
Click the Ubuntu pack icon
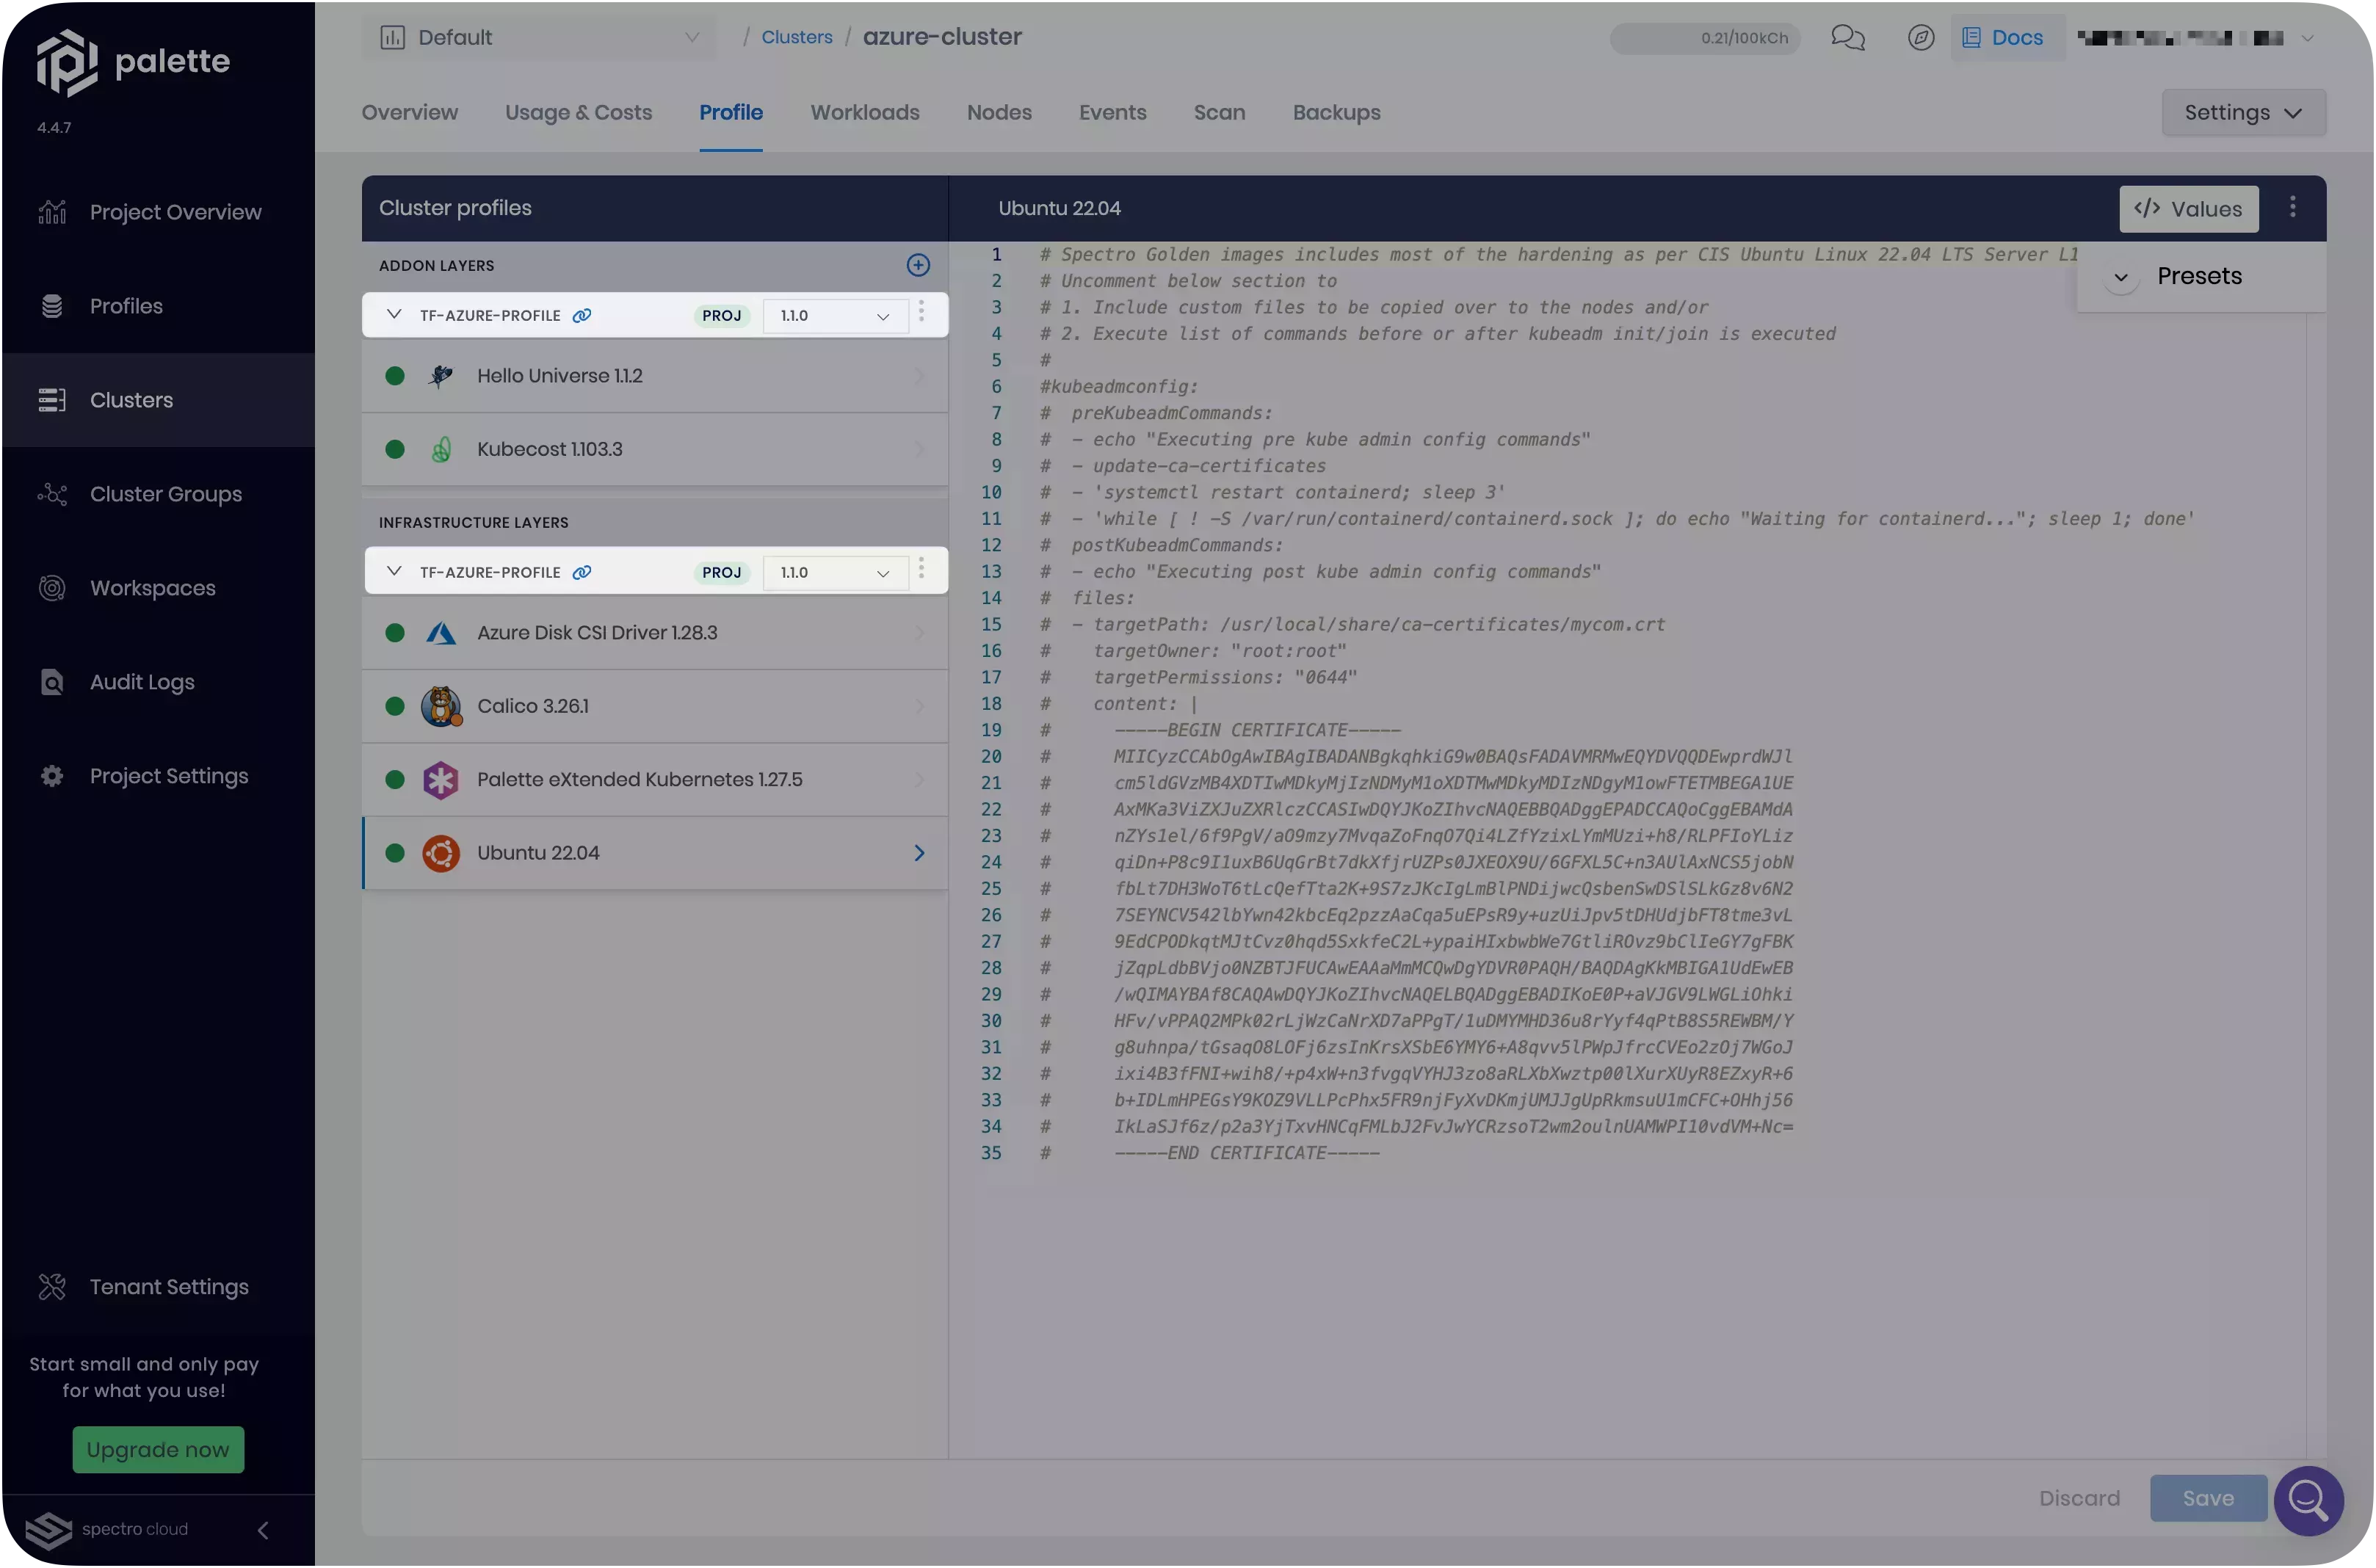tap(441, 854)
